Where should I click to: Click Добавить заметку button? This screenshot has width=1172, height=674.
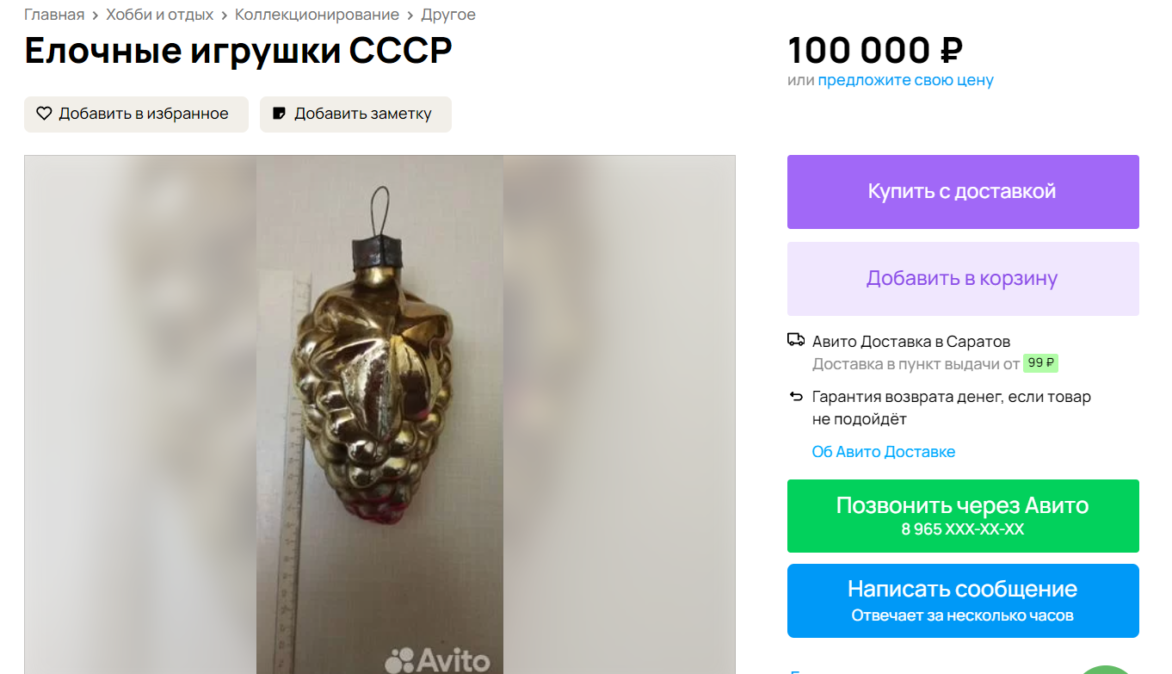pos(356,114)
